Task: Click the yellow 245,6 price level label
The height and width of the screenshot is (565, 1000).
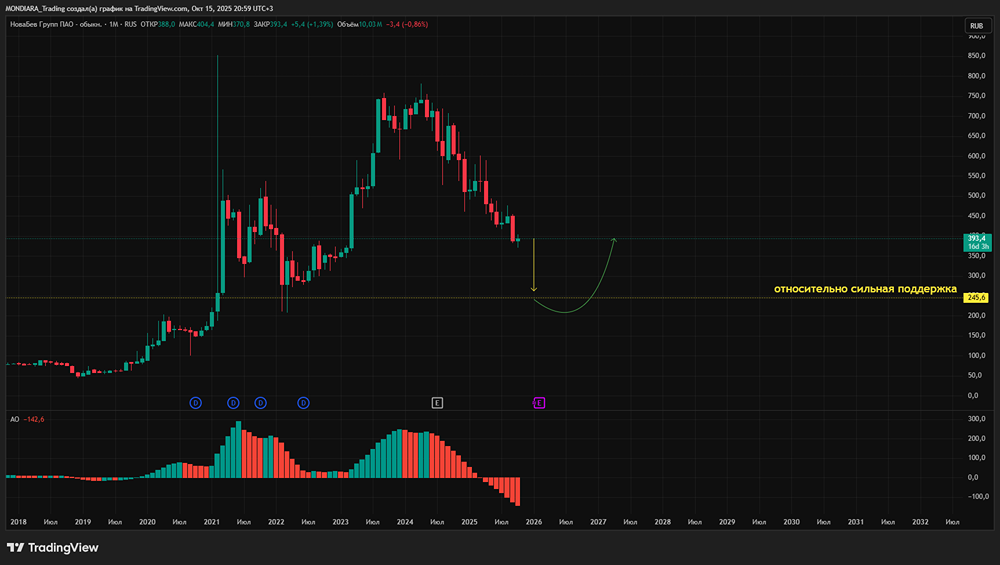Action: tap(976, 298)
